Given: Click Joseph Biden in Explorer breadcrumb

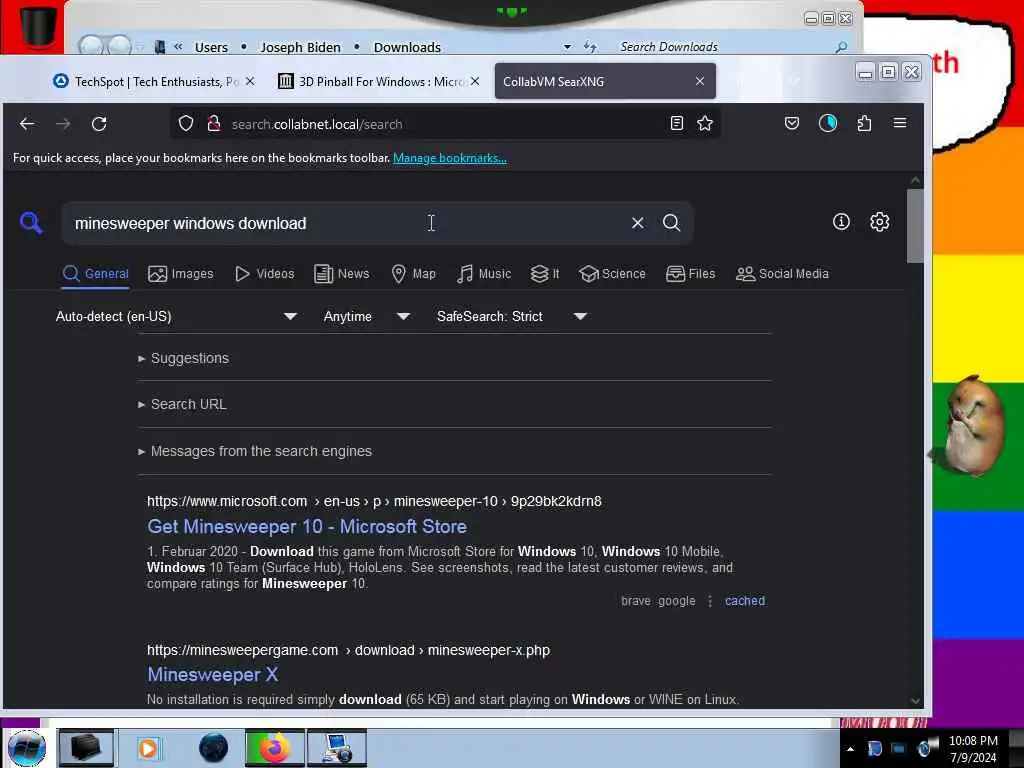Looking at the screenshot, I should coord(300,47).
